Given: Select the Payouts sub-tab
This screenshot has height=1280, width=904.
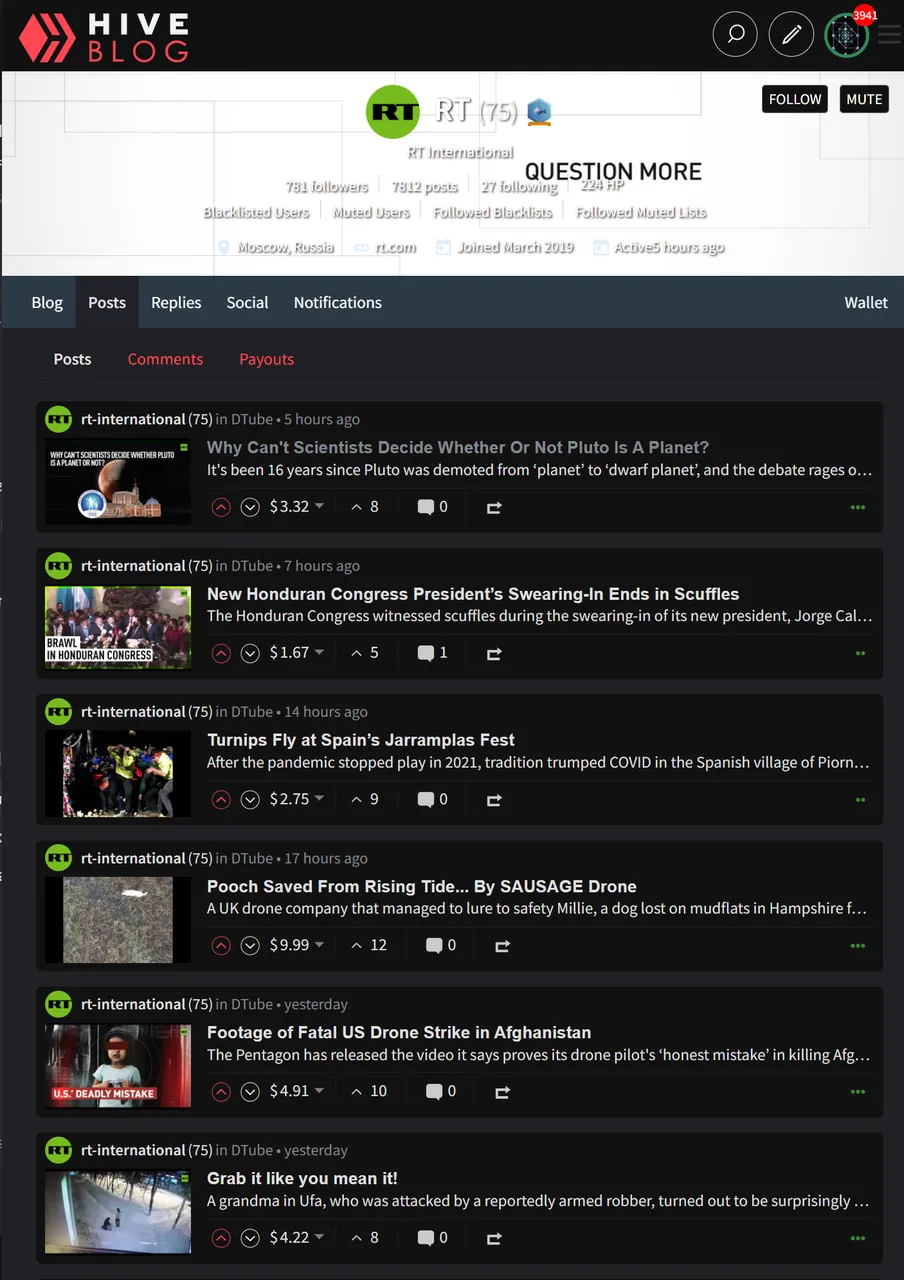Looking at the screenshot, I should [266, 359].
